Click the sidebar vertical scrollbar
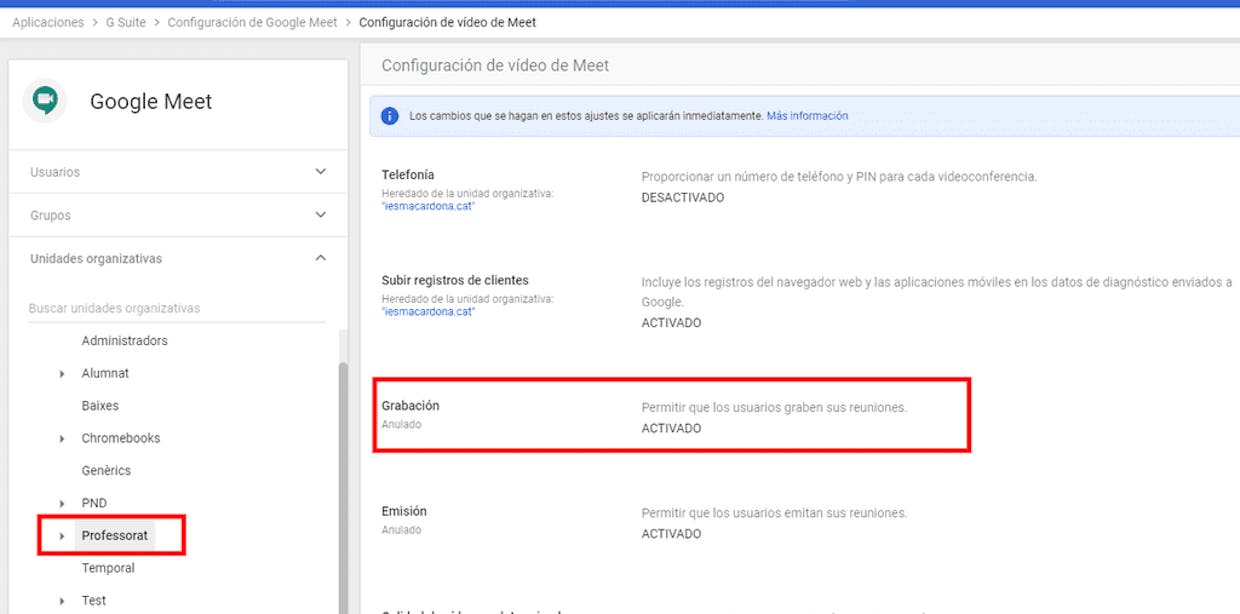 pos(344,487)
